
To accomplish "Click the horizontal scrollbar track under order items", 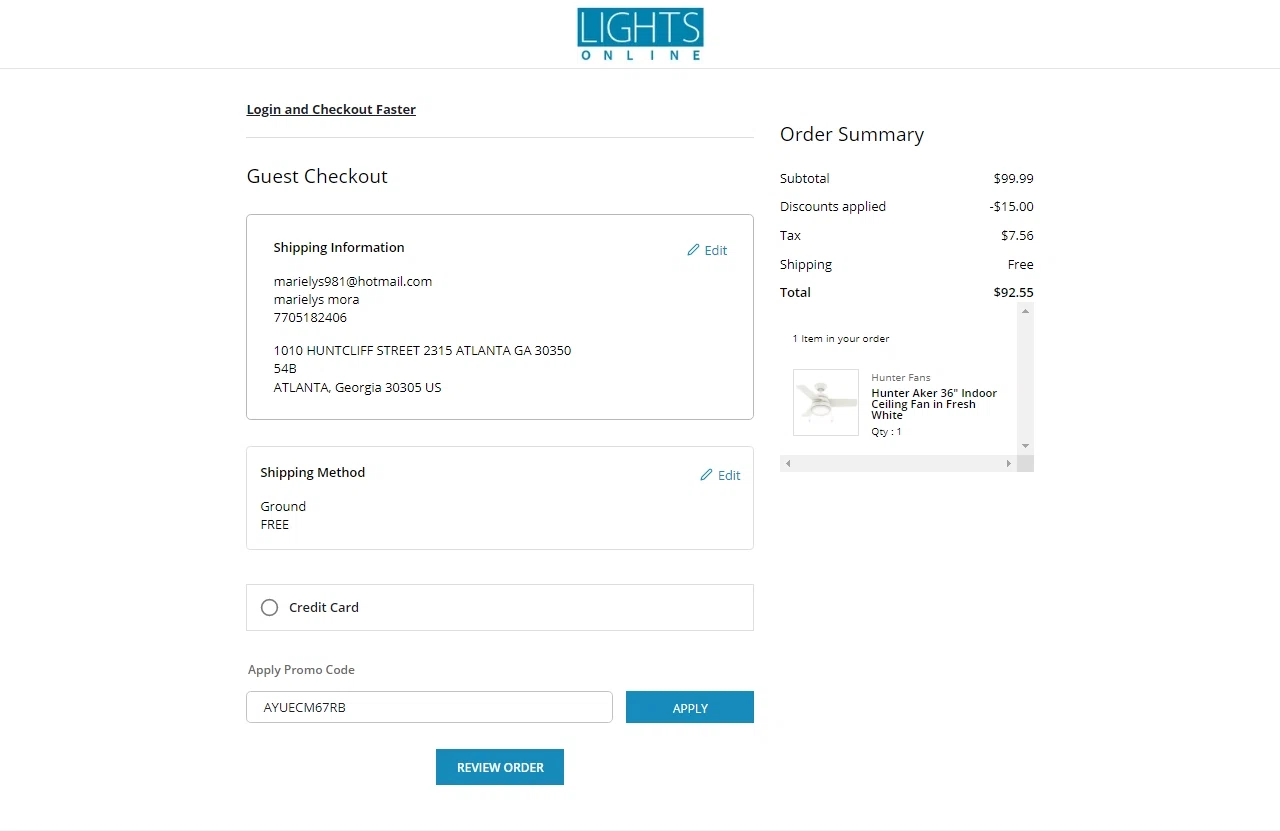I will point(898,464).
